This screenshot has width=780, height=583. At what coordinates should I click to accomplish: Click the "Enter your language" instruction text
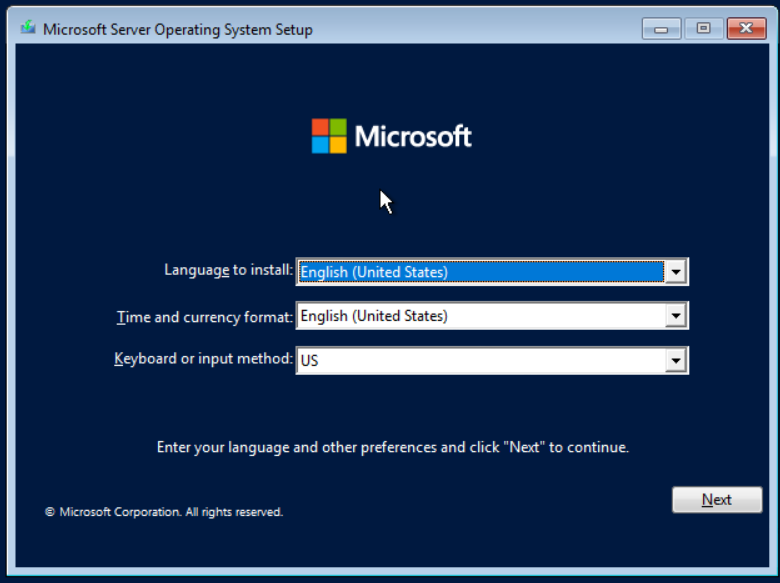(x=392, y=448)
